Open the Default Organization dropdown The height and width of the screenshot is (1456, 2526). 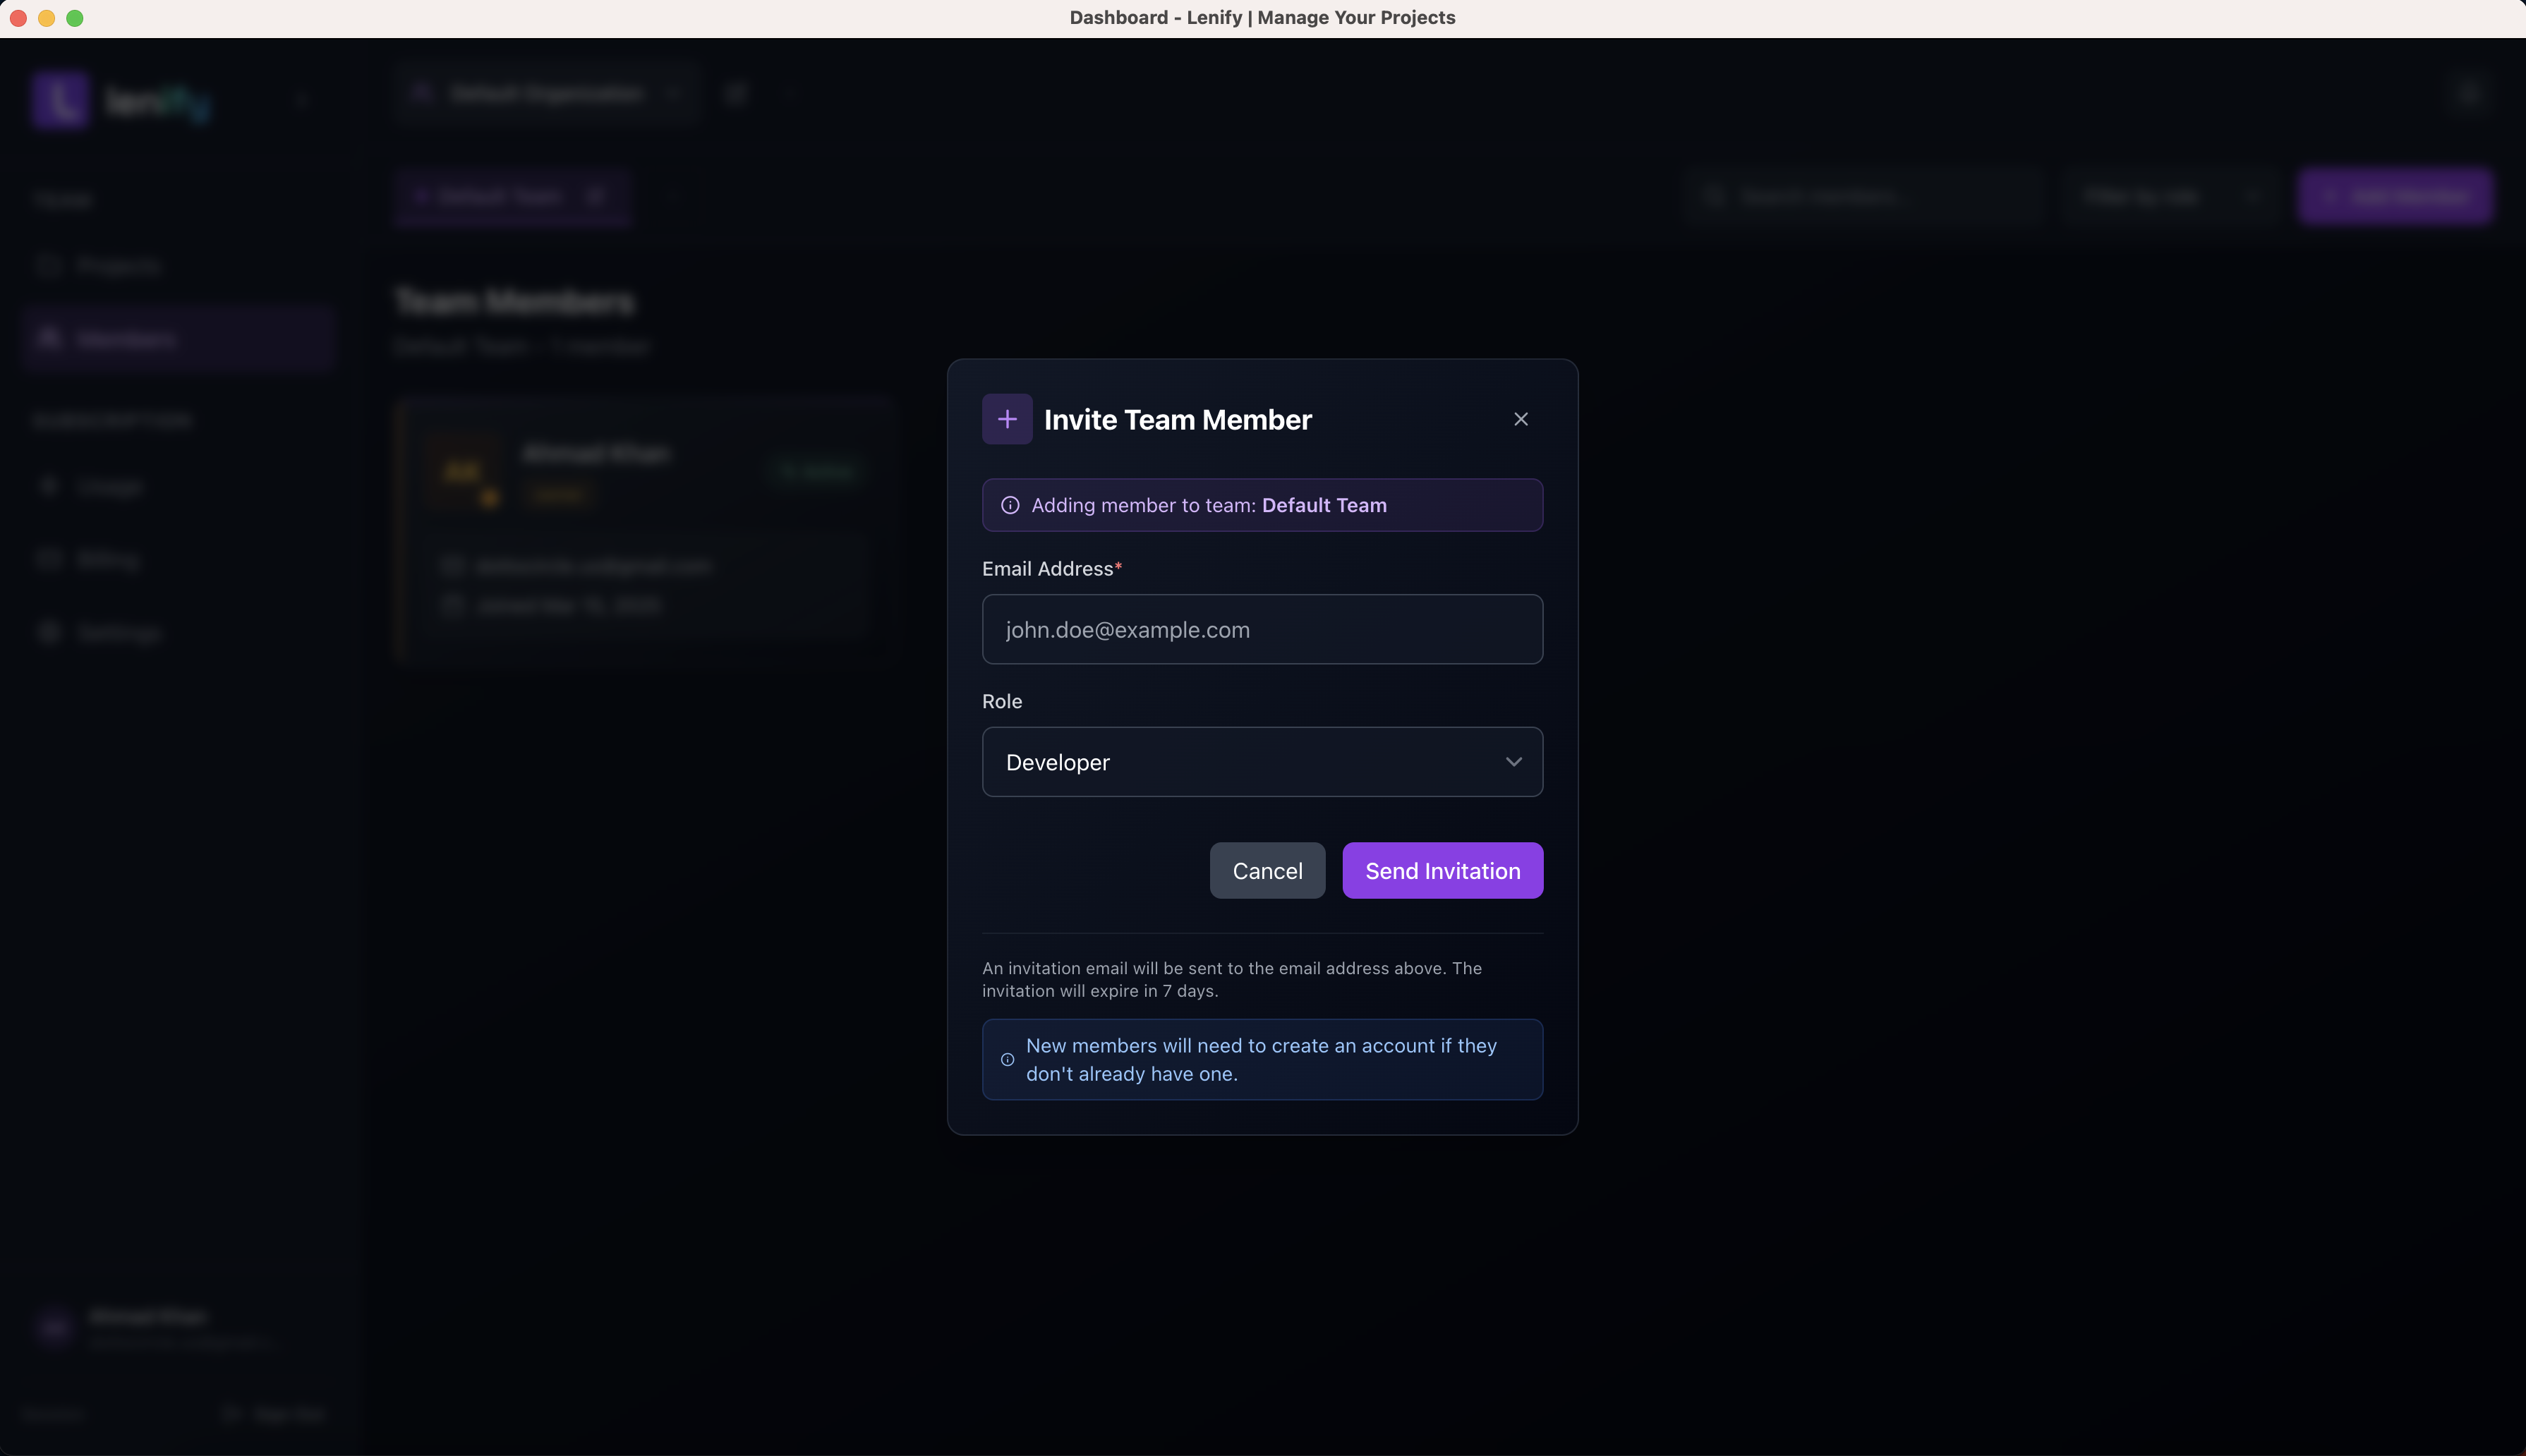pyautogui.click(x=546, y=93)
